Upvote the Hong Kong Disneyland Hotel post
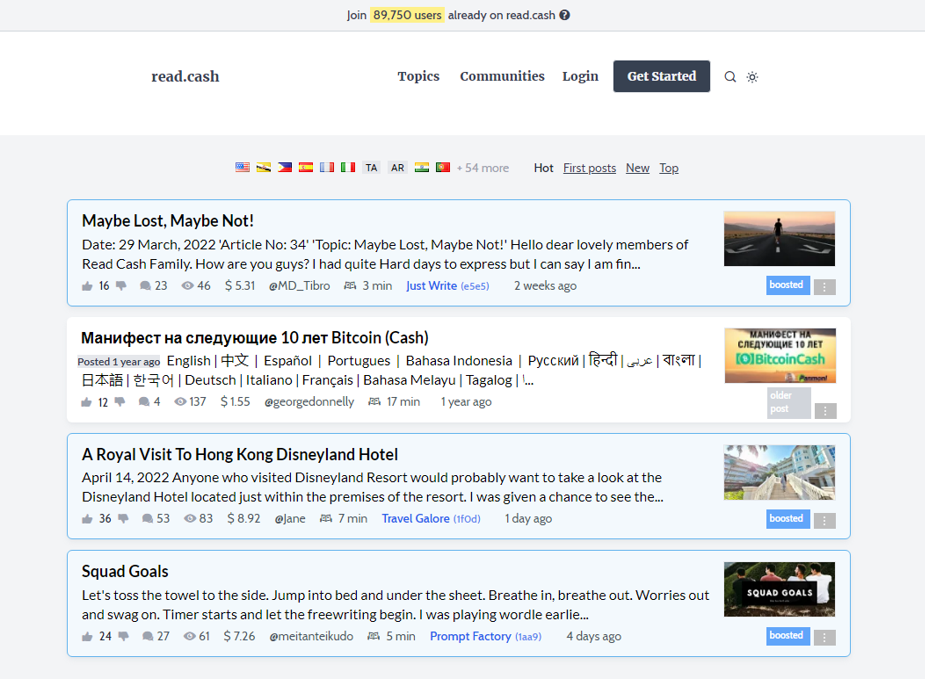The height and width of the screenshot is (681, 925). tap(87, 519)
